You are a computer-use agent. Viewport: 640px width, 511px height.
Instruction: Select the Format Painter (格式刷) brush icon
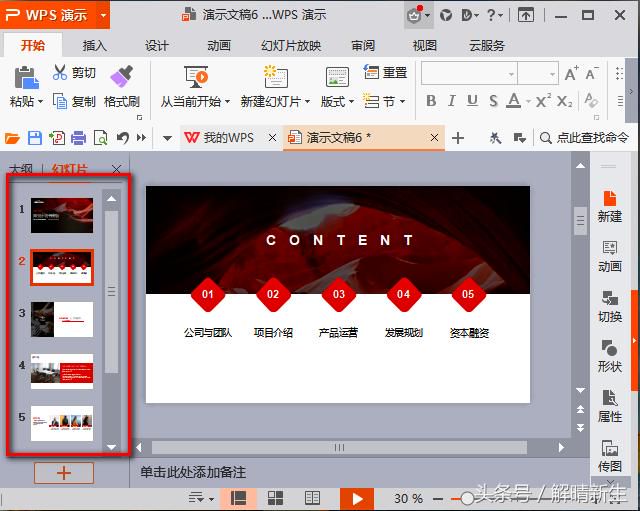pyautogui.click(x=122, y=76)
